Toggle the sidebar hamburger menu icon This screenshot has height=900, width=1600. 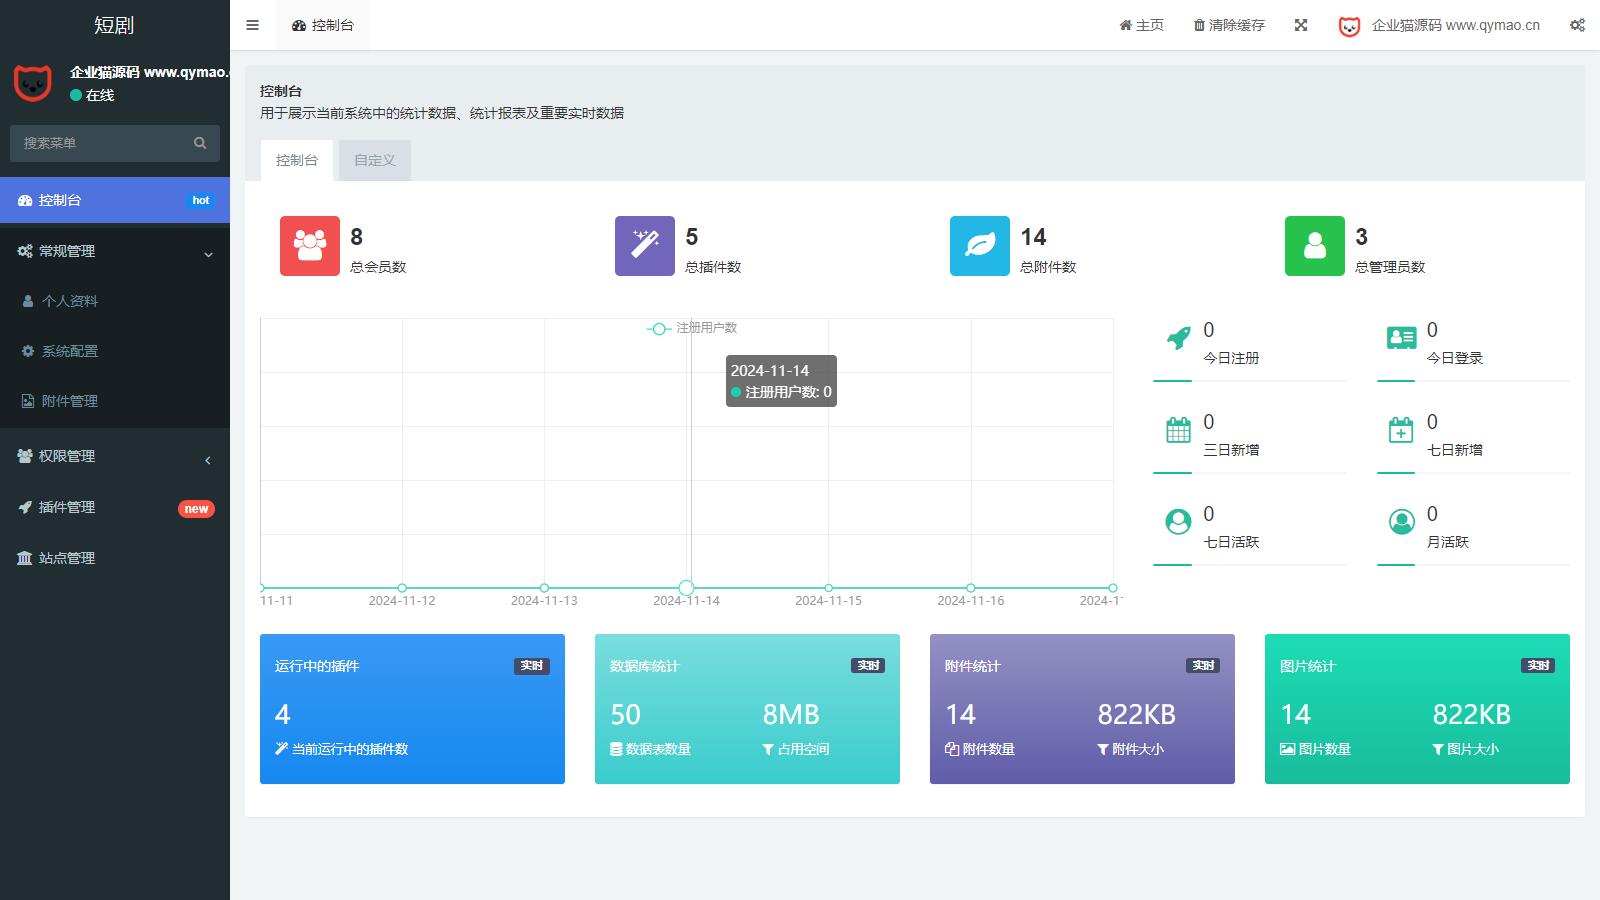point(252,25)
